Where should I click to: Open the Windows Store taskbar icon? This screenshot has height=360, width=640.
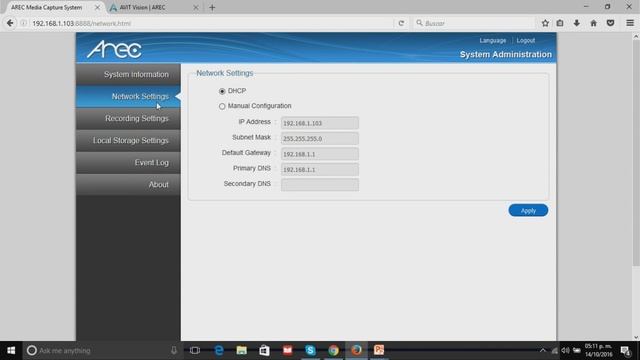[x=264, y=351]
